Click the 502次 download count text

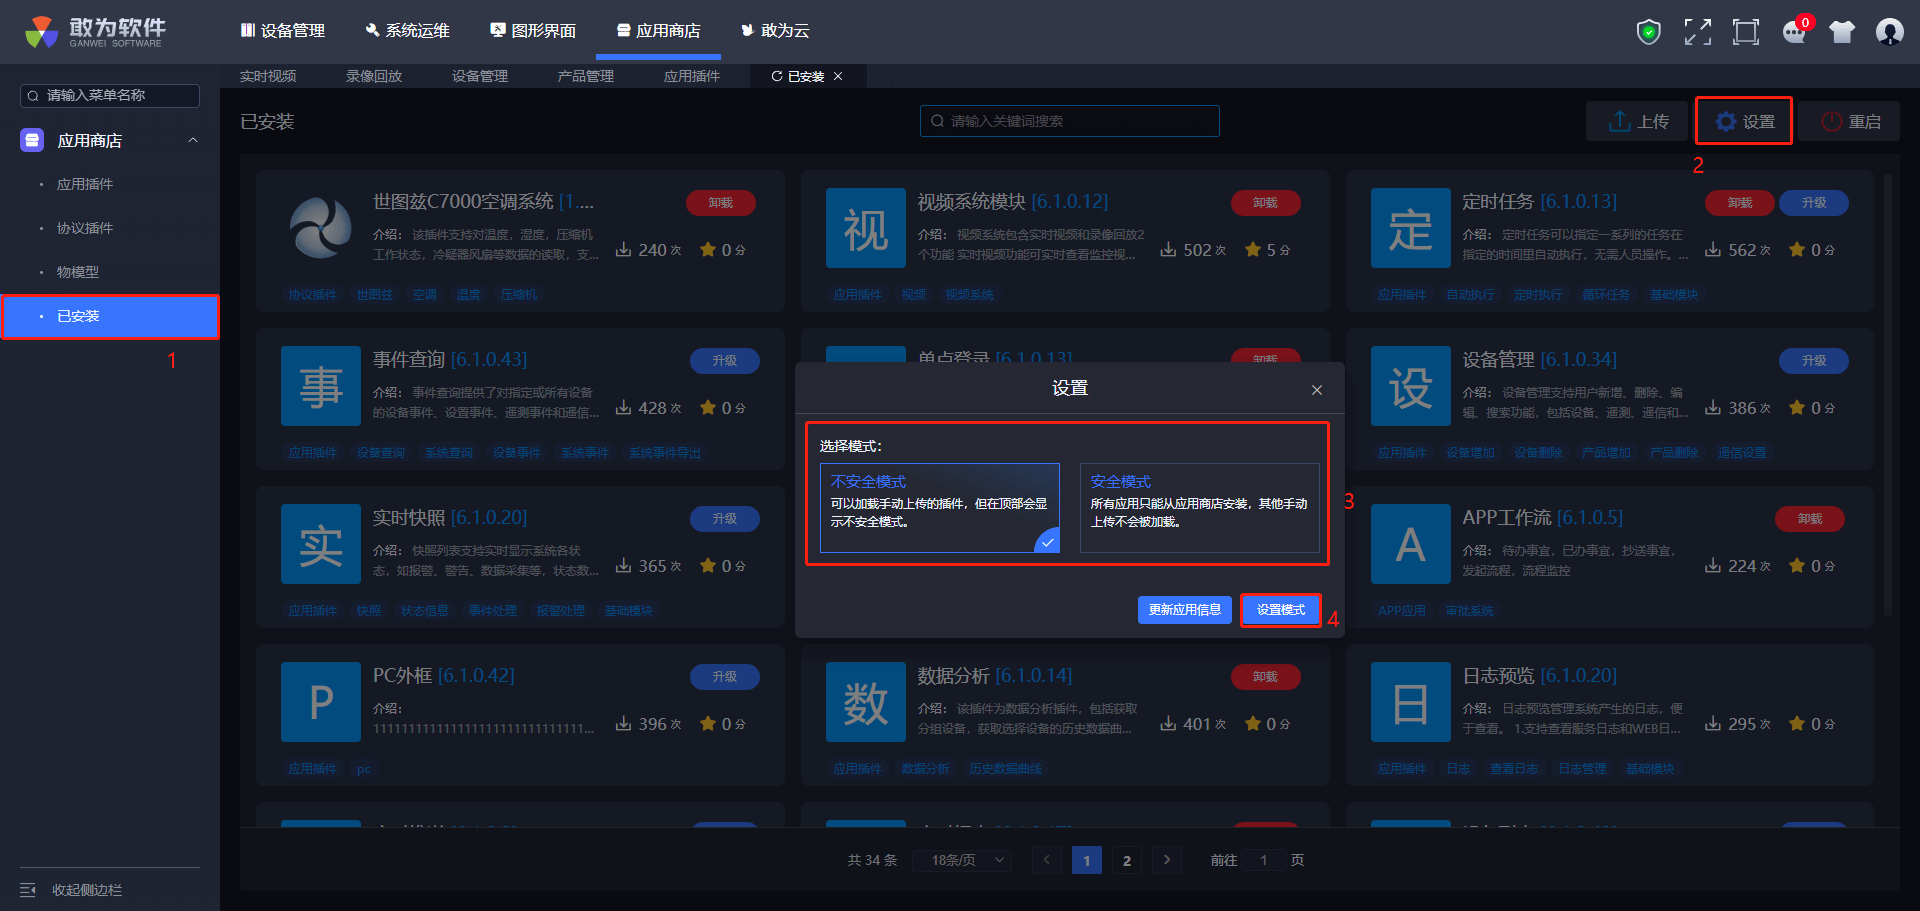coord(1205,250)
